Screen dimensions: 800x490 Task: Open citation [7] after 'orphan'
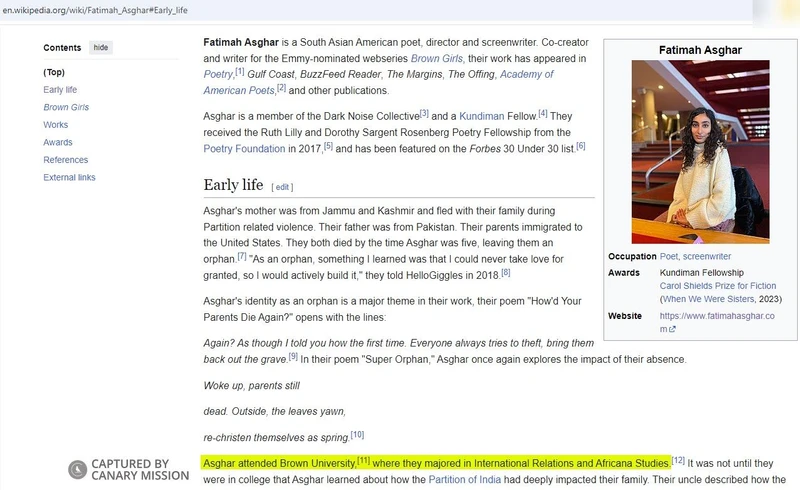coord(242,256)
